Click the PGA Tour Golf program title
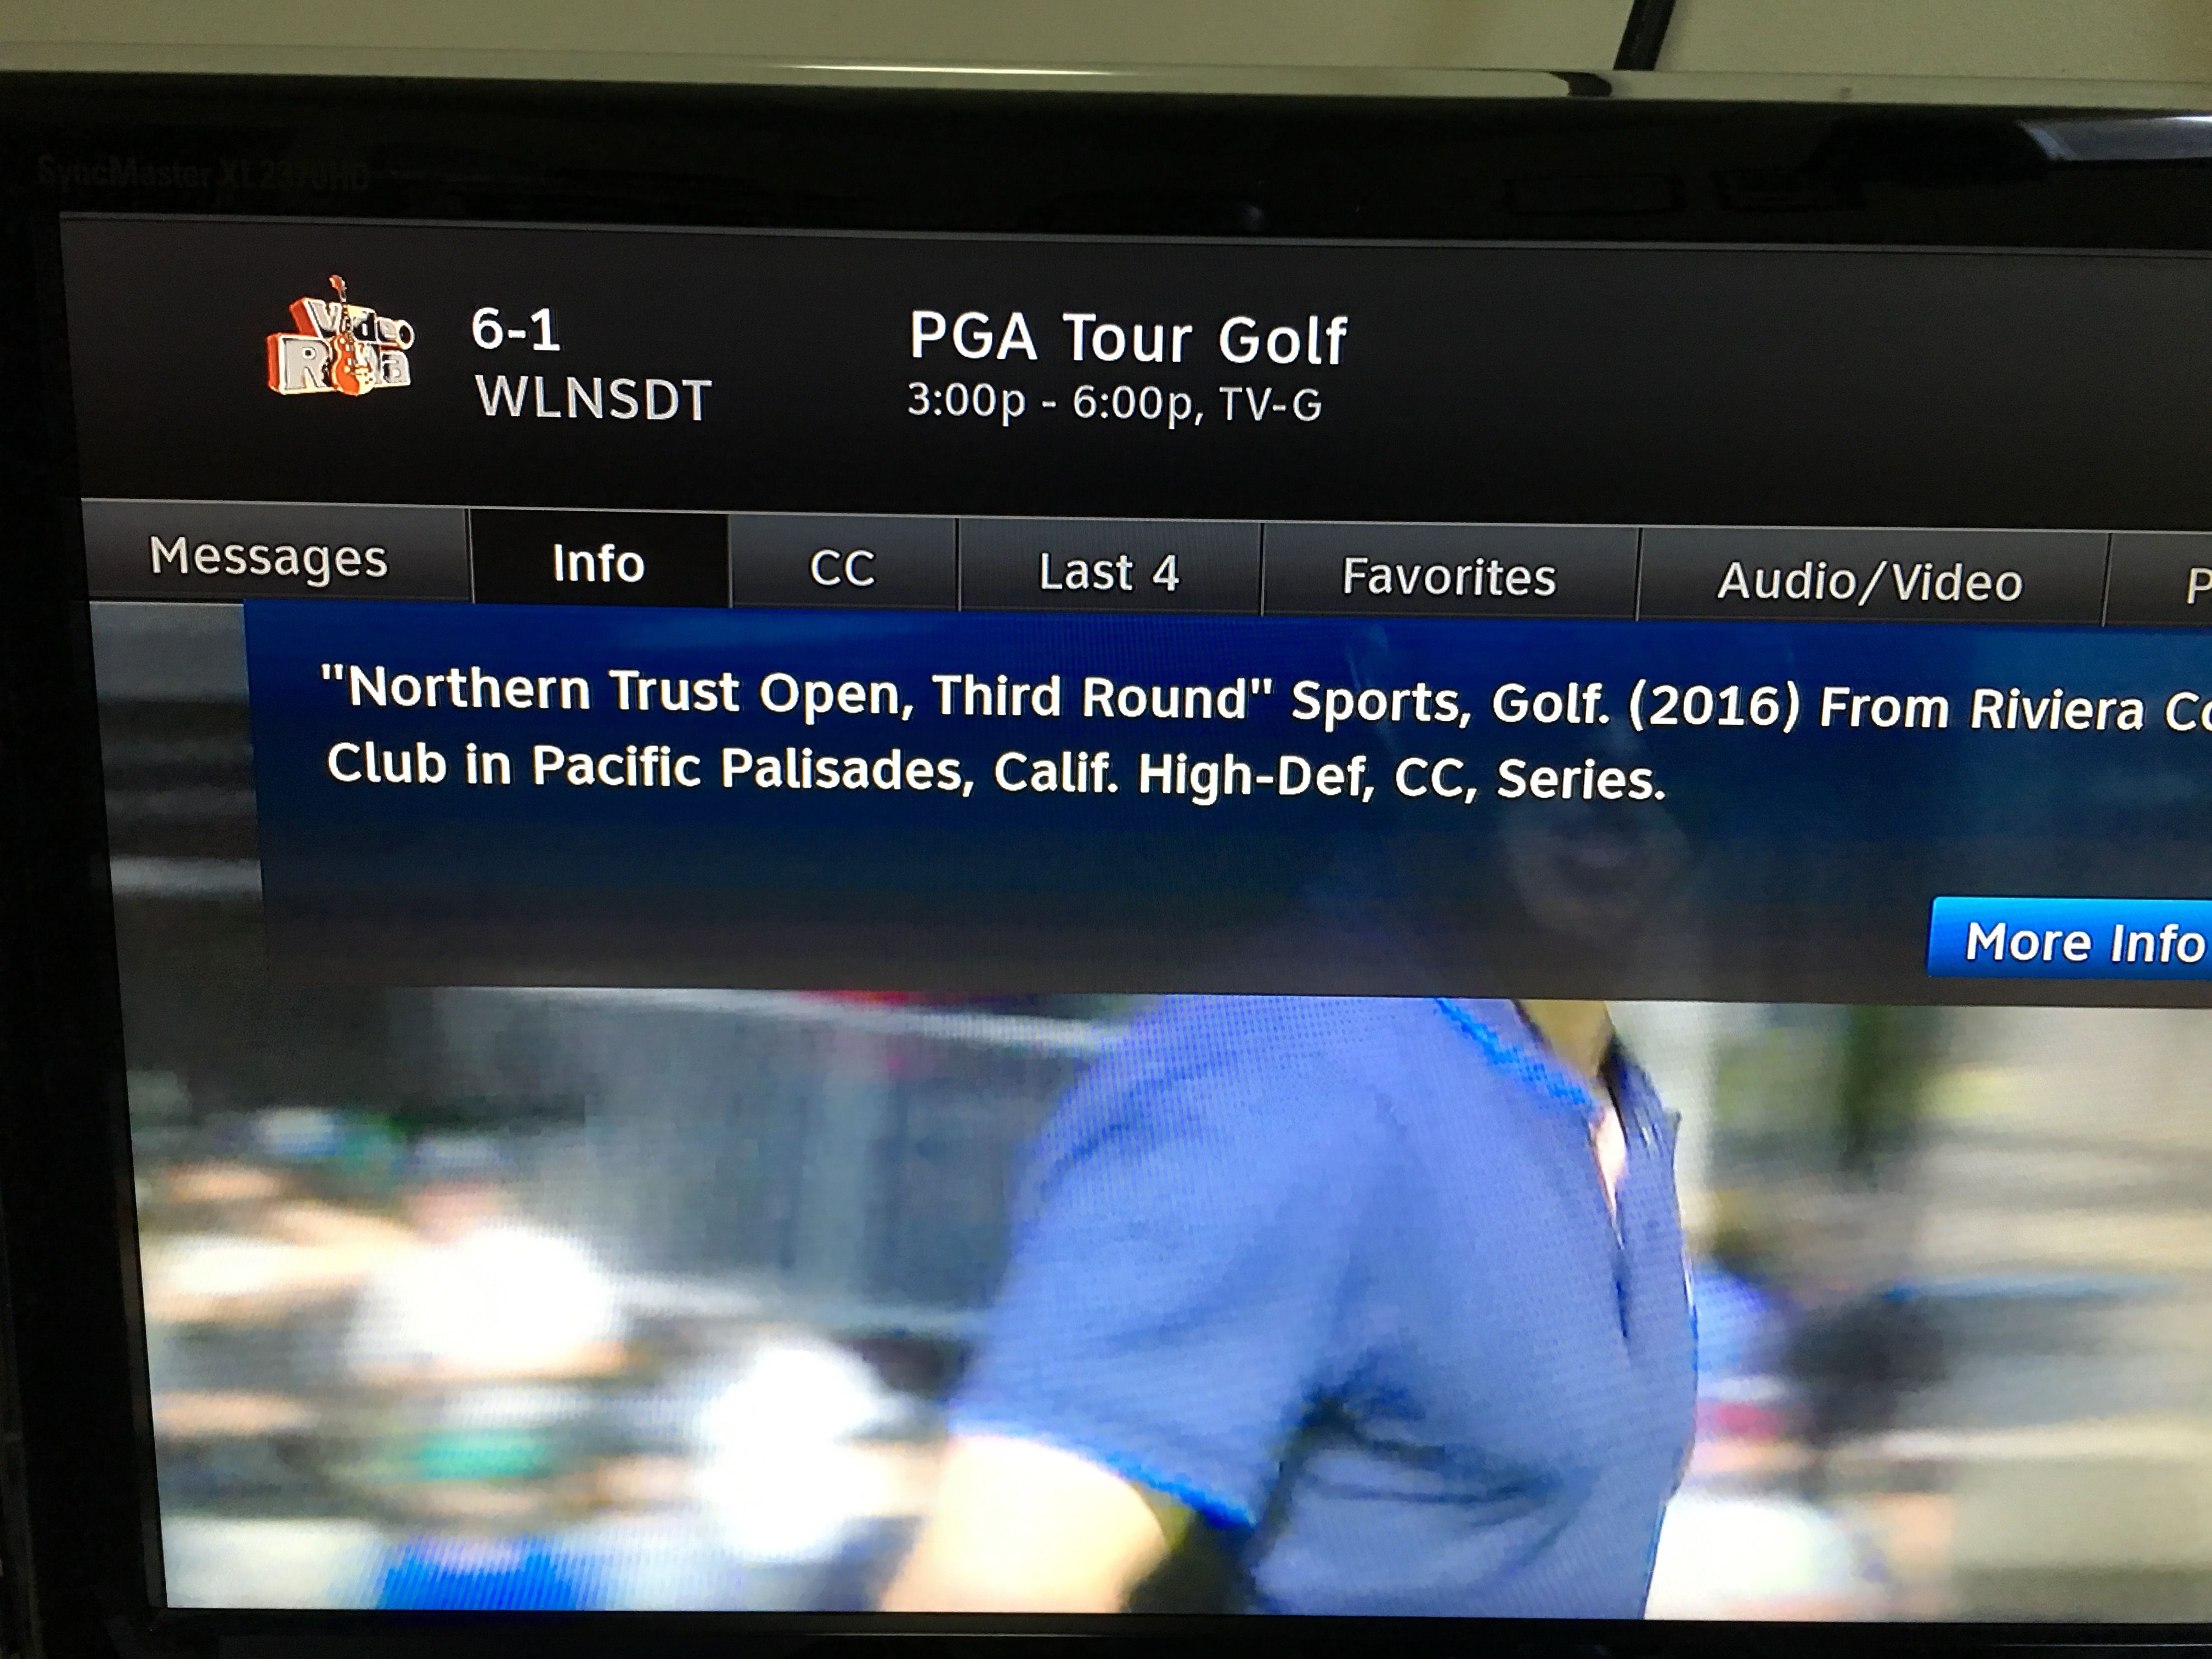 [1128, 338]
